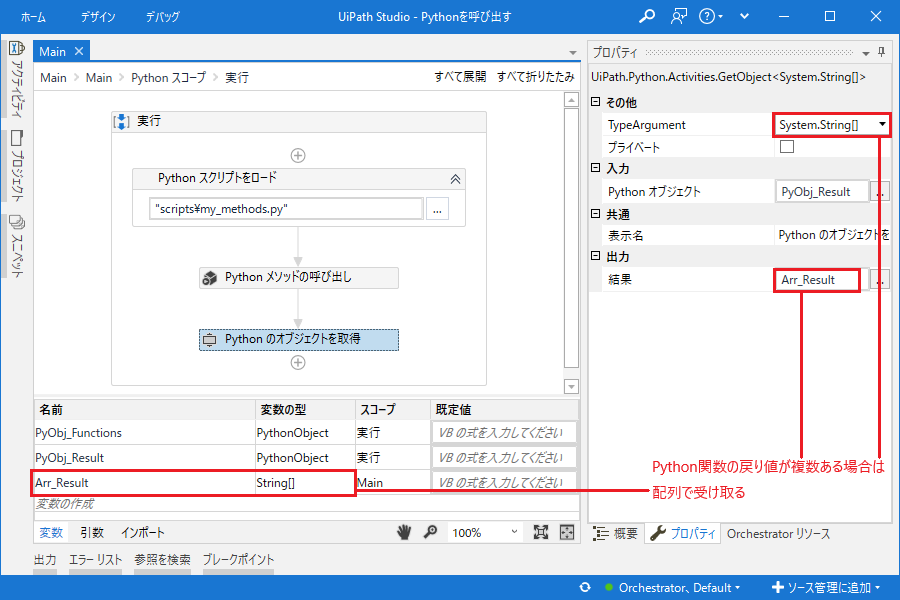Image resolution: width=900 pixels, height=600 pixels.
Task: Collapse the ribbon with title bar chevron
Action: pyautogui.click(x=744, y=16)
